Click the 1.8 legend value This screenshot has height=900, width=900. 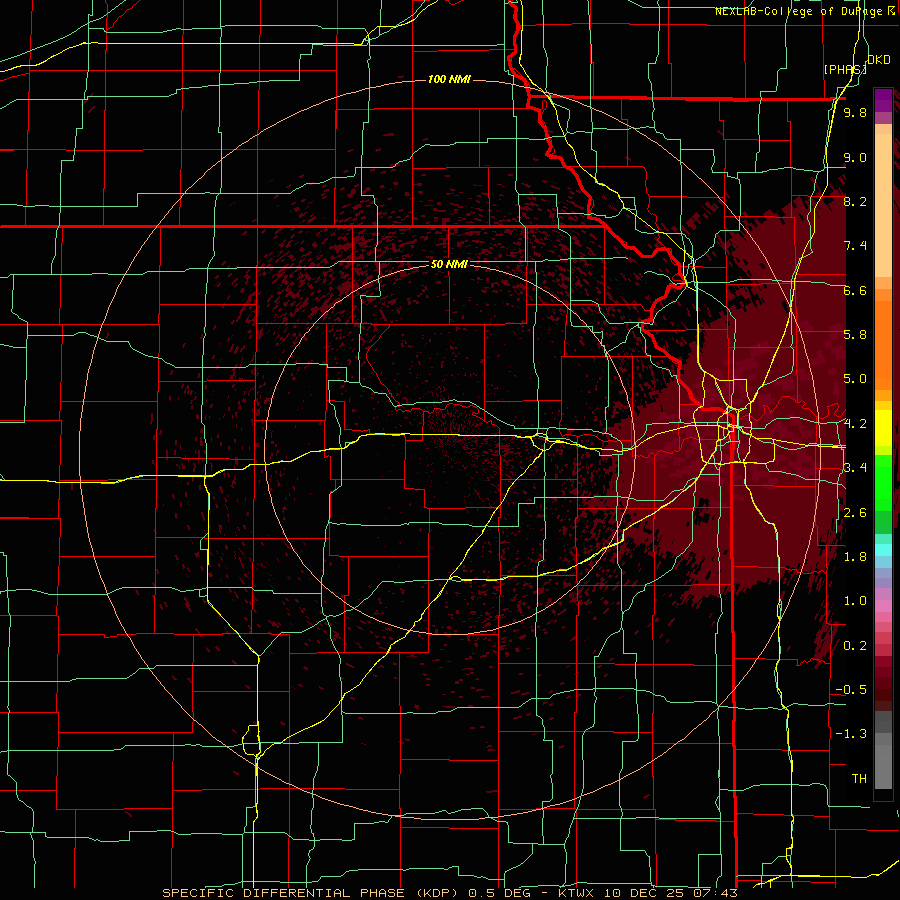(x=855, y=557)
